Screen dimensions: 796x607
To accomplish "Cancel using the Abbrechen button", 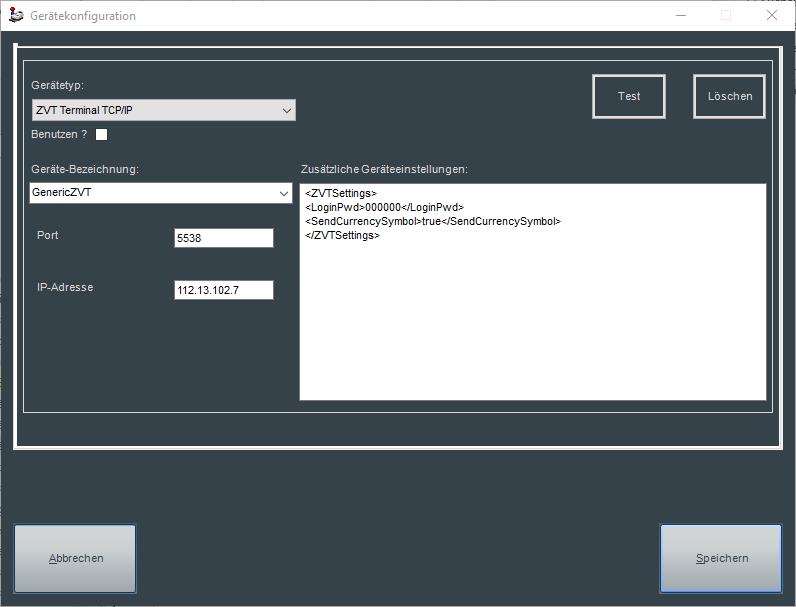I will click(75, 559).
